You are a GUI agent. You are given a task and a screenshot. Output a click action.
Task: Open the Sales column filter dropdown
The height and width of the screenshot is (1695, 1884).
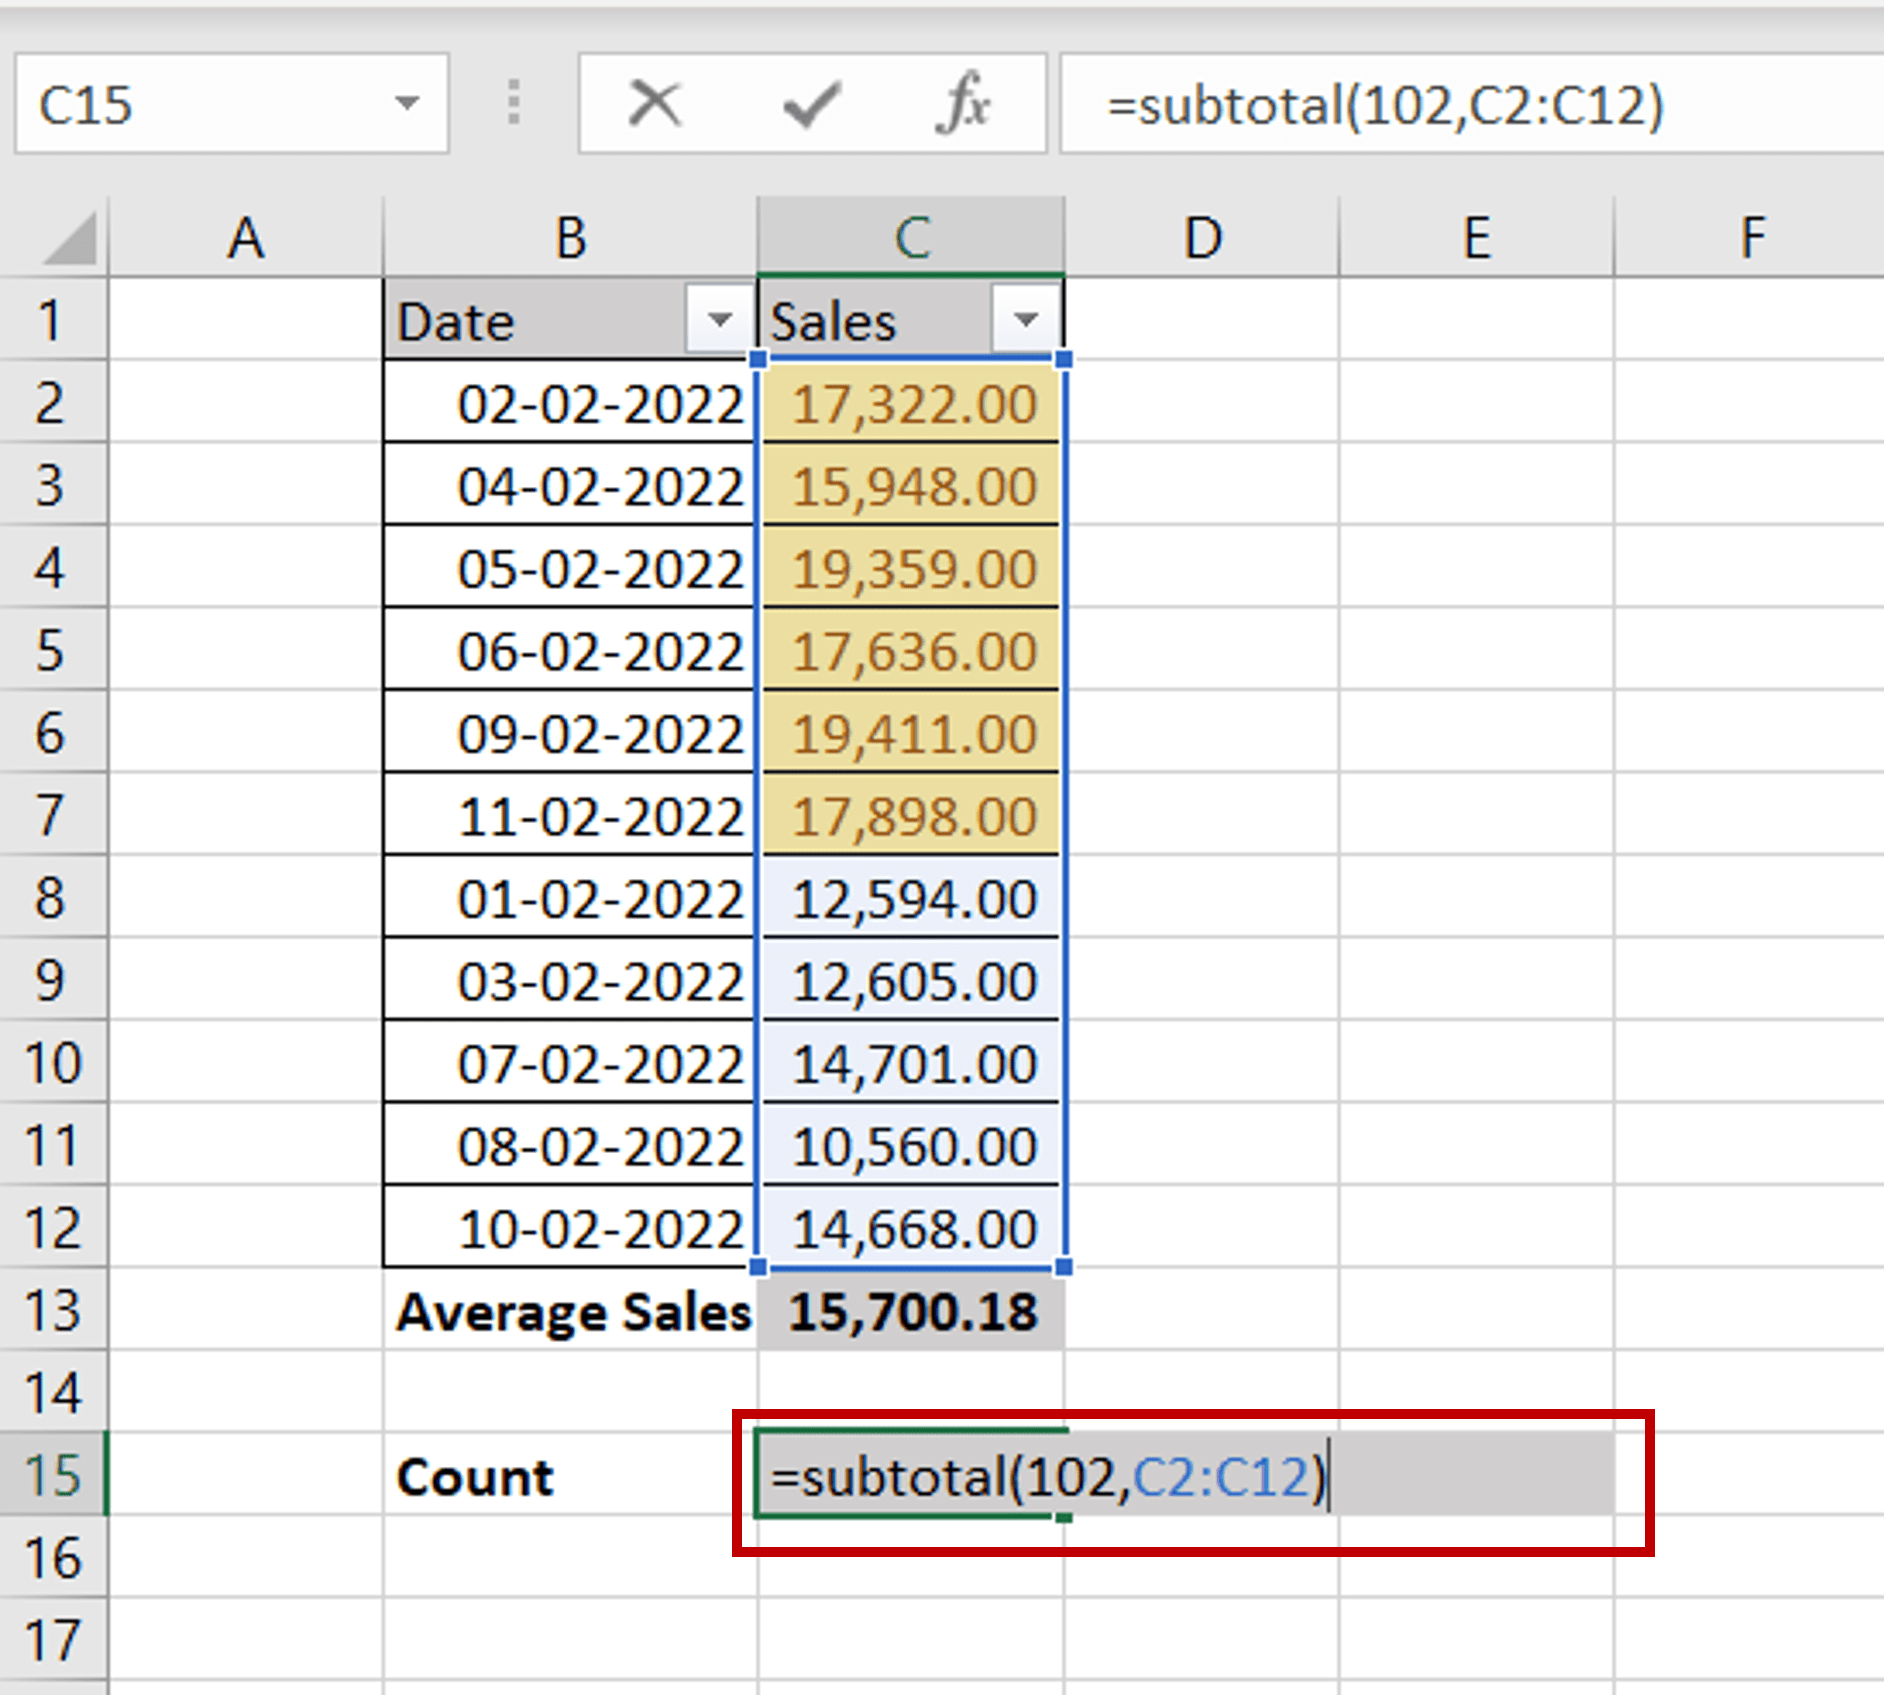[1026, 320]
